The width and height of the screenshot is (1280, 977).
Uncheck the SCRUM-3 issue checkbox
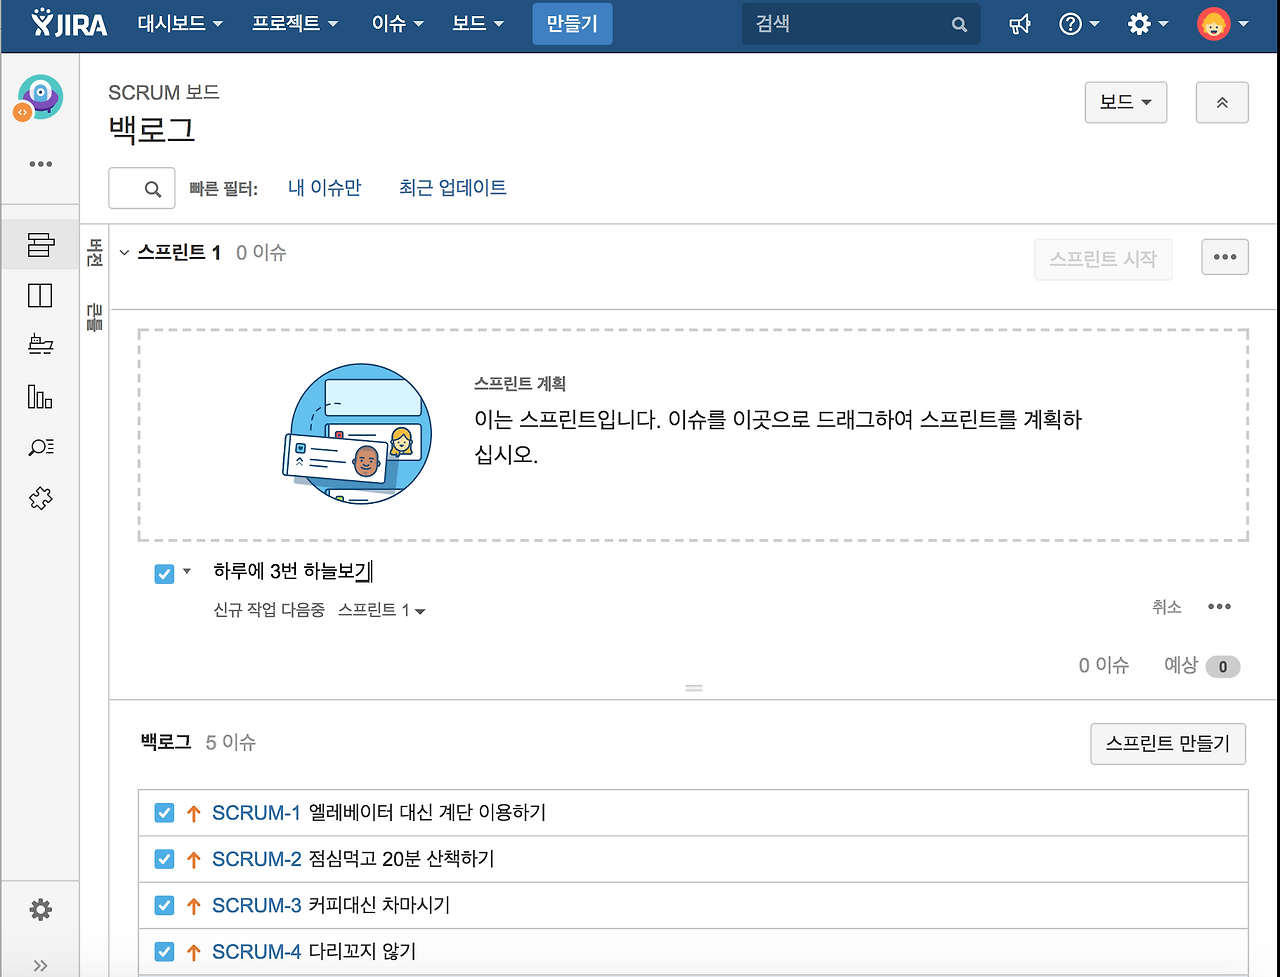pyautogui.click(x=164, y=905)
